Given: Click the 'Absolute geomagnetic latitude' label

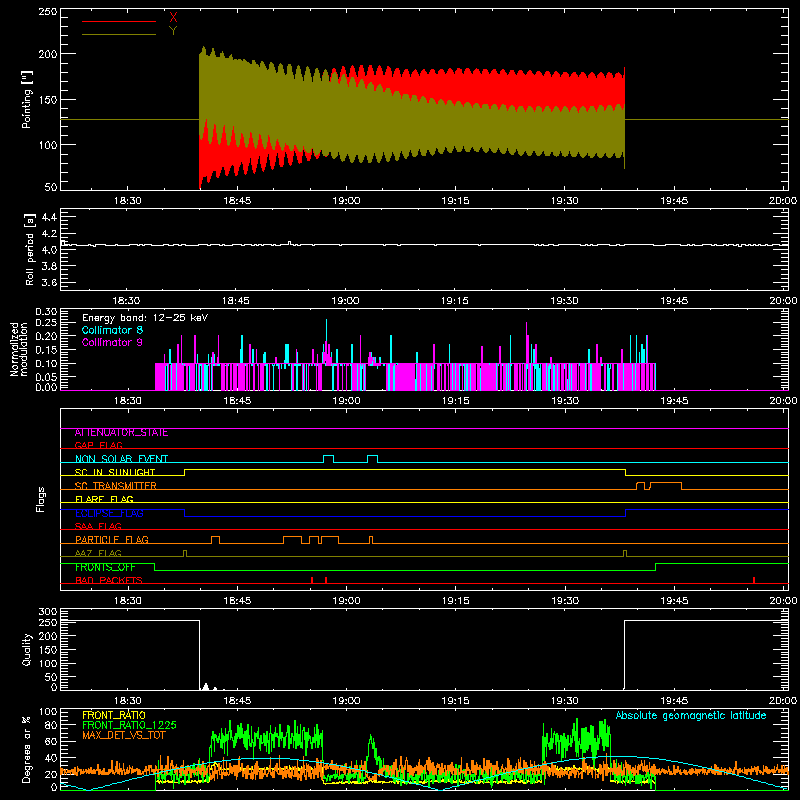Looking at the screenshot, I should [691, 716].
